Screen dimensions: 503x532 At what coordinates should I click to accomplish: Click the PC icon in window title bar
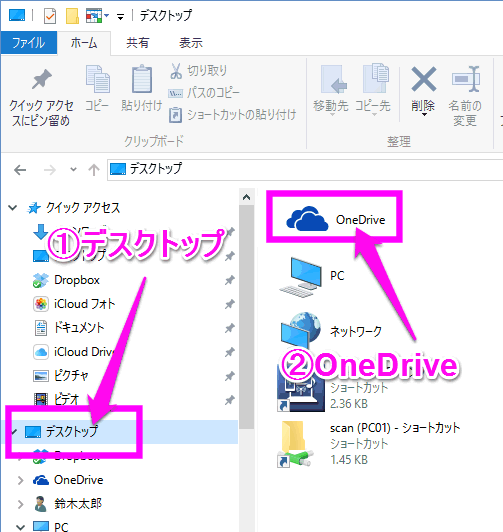[x=17, y=16]
